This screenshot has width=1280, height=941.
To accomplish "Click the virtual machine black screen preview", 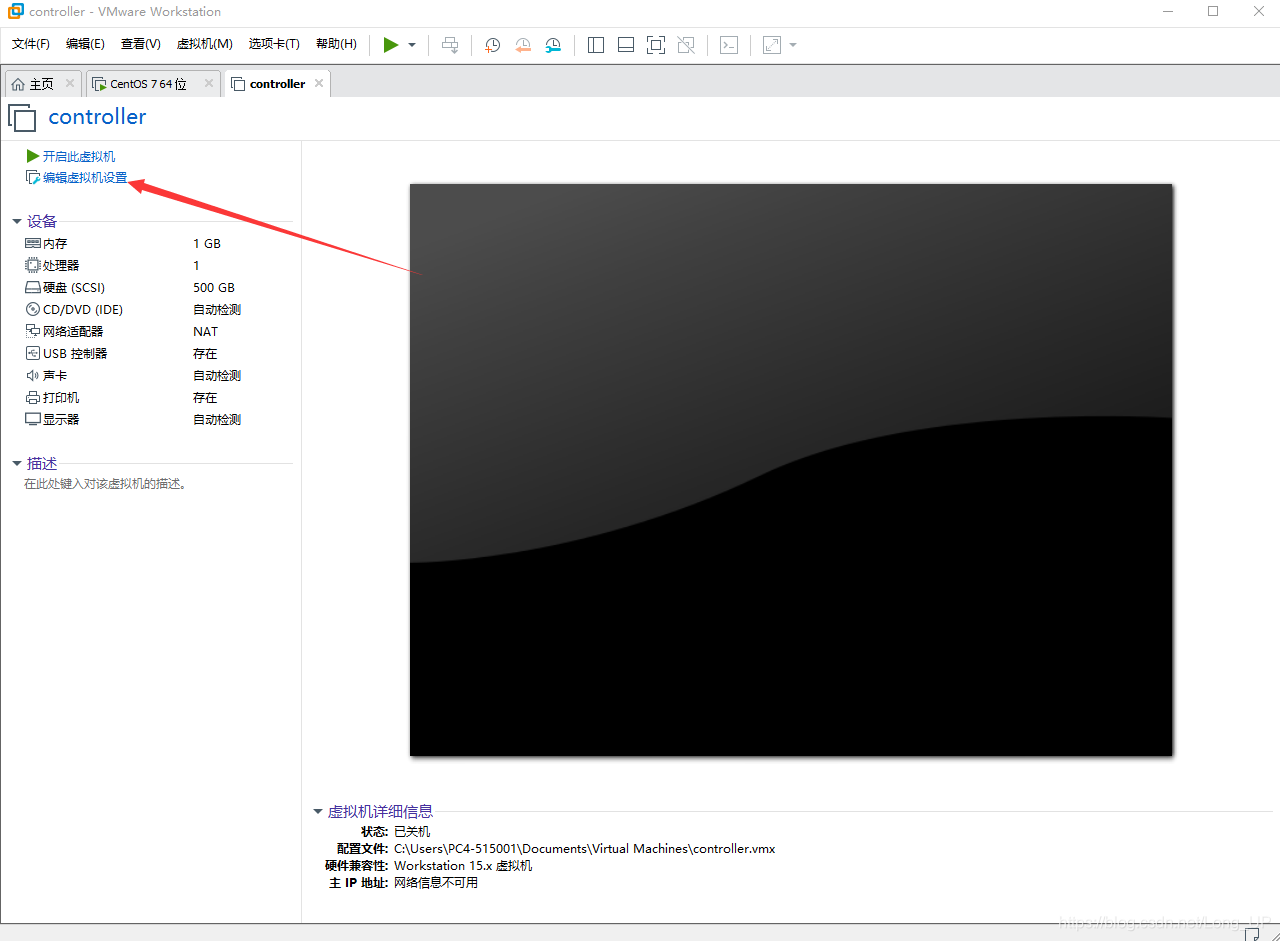I will (791, 470).
